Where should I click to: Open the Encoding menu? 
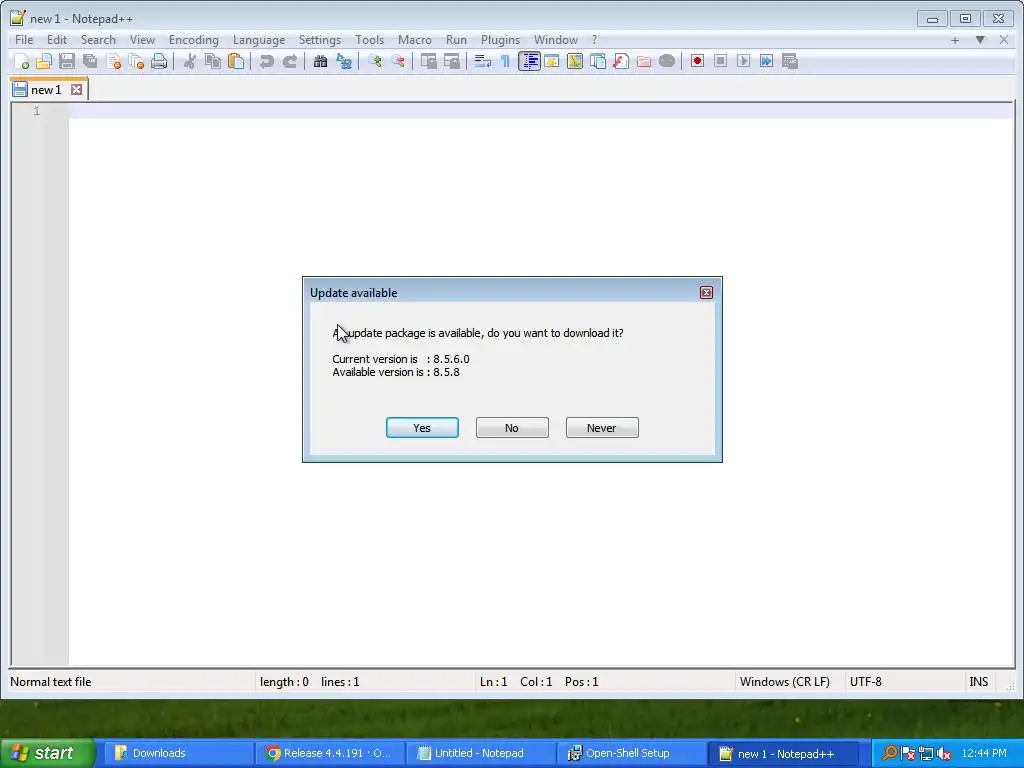pos(194,40)
